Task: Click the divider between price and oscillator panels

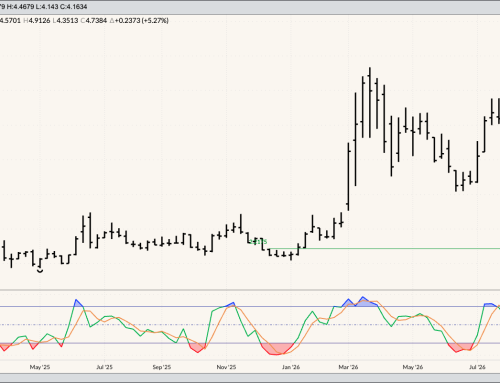Action: [x=250, y=290]
